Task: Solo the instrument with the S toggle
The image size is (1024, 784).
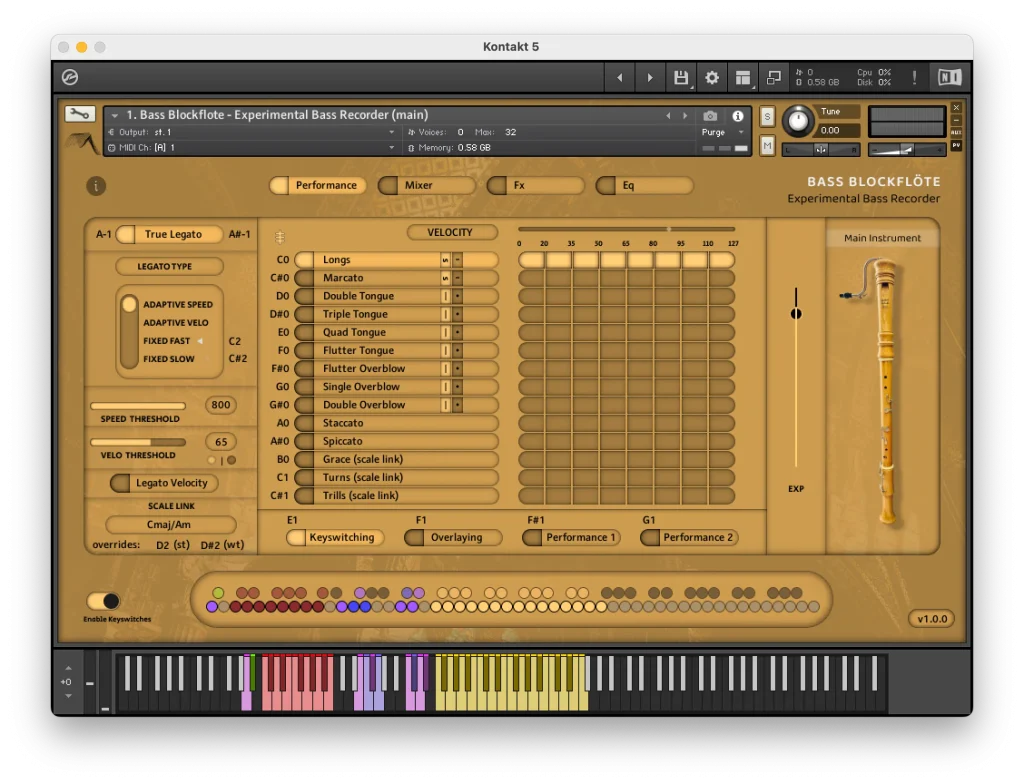Action: (767, 117)
